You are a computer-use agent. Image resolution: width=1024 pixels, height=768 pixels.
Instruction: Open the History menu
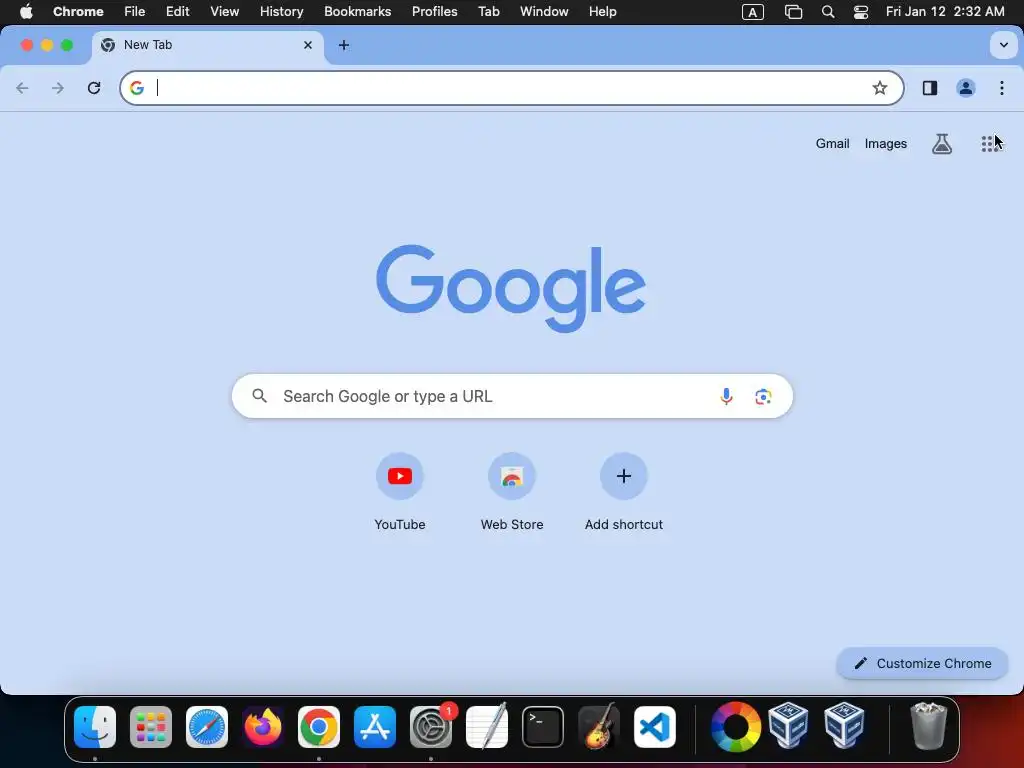pos(281,12)
